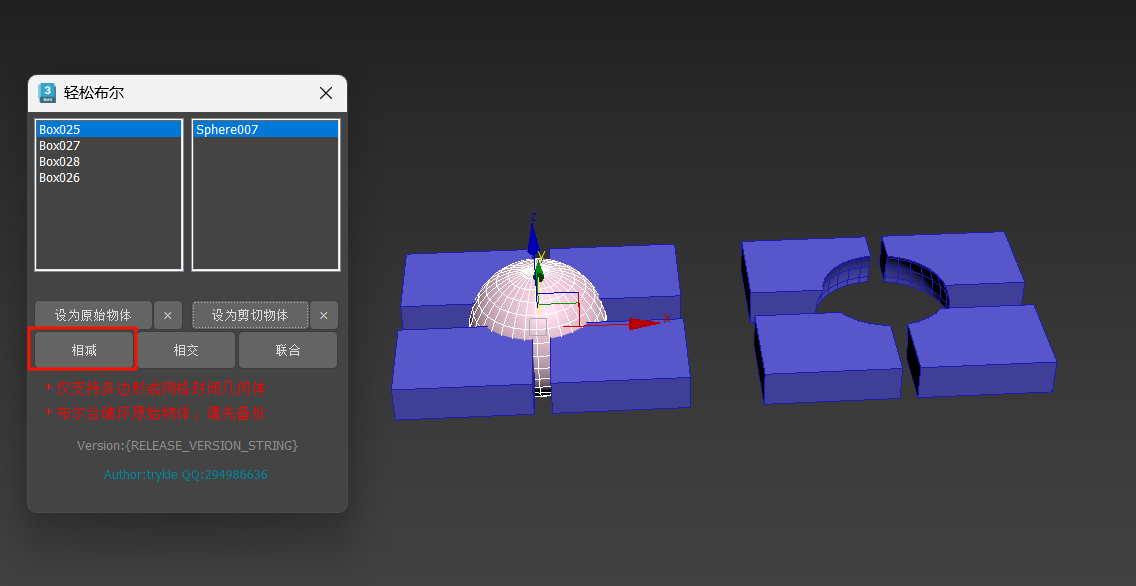This screenshot has height=586, width=1136.
Task: Apply the 联合 union operation
Action: click(x=288, y=350)
